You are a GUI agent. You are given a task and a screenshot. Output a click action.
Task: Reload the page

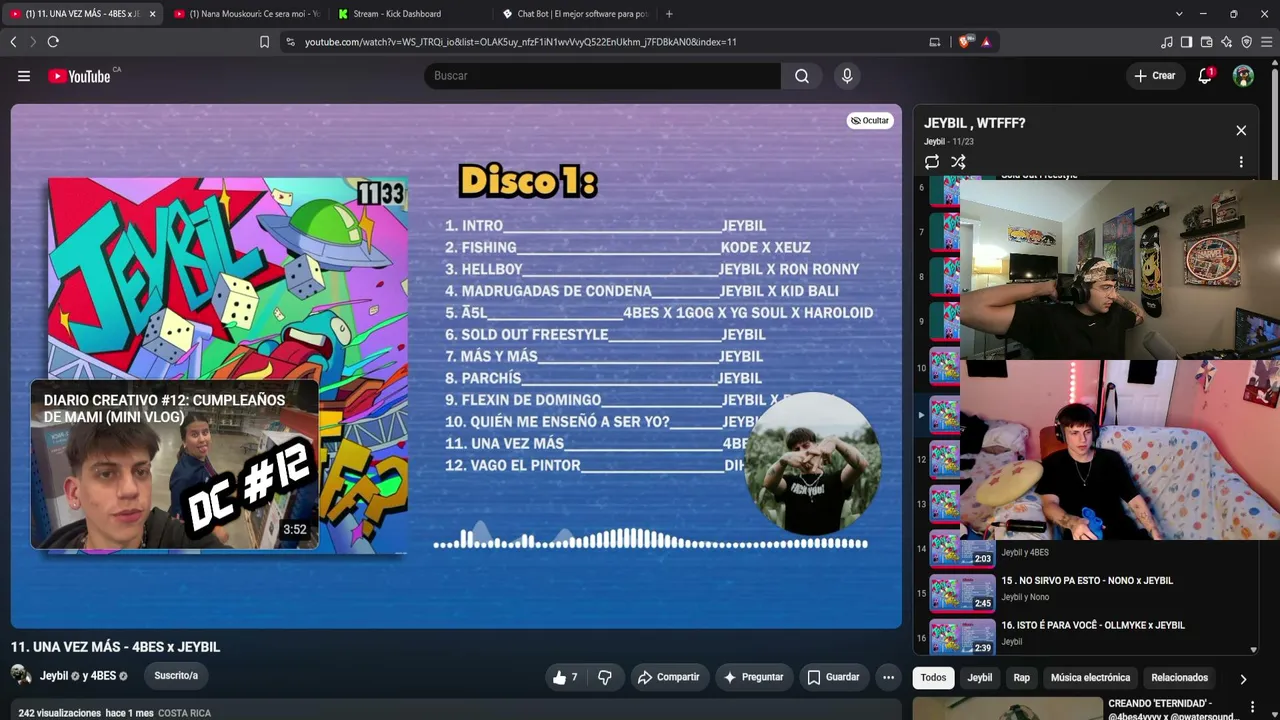point(53,42)
